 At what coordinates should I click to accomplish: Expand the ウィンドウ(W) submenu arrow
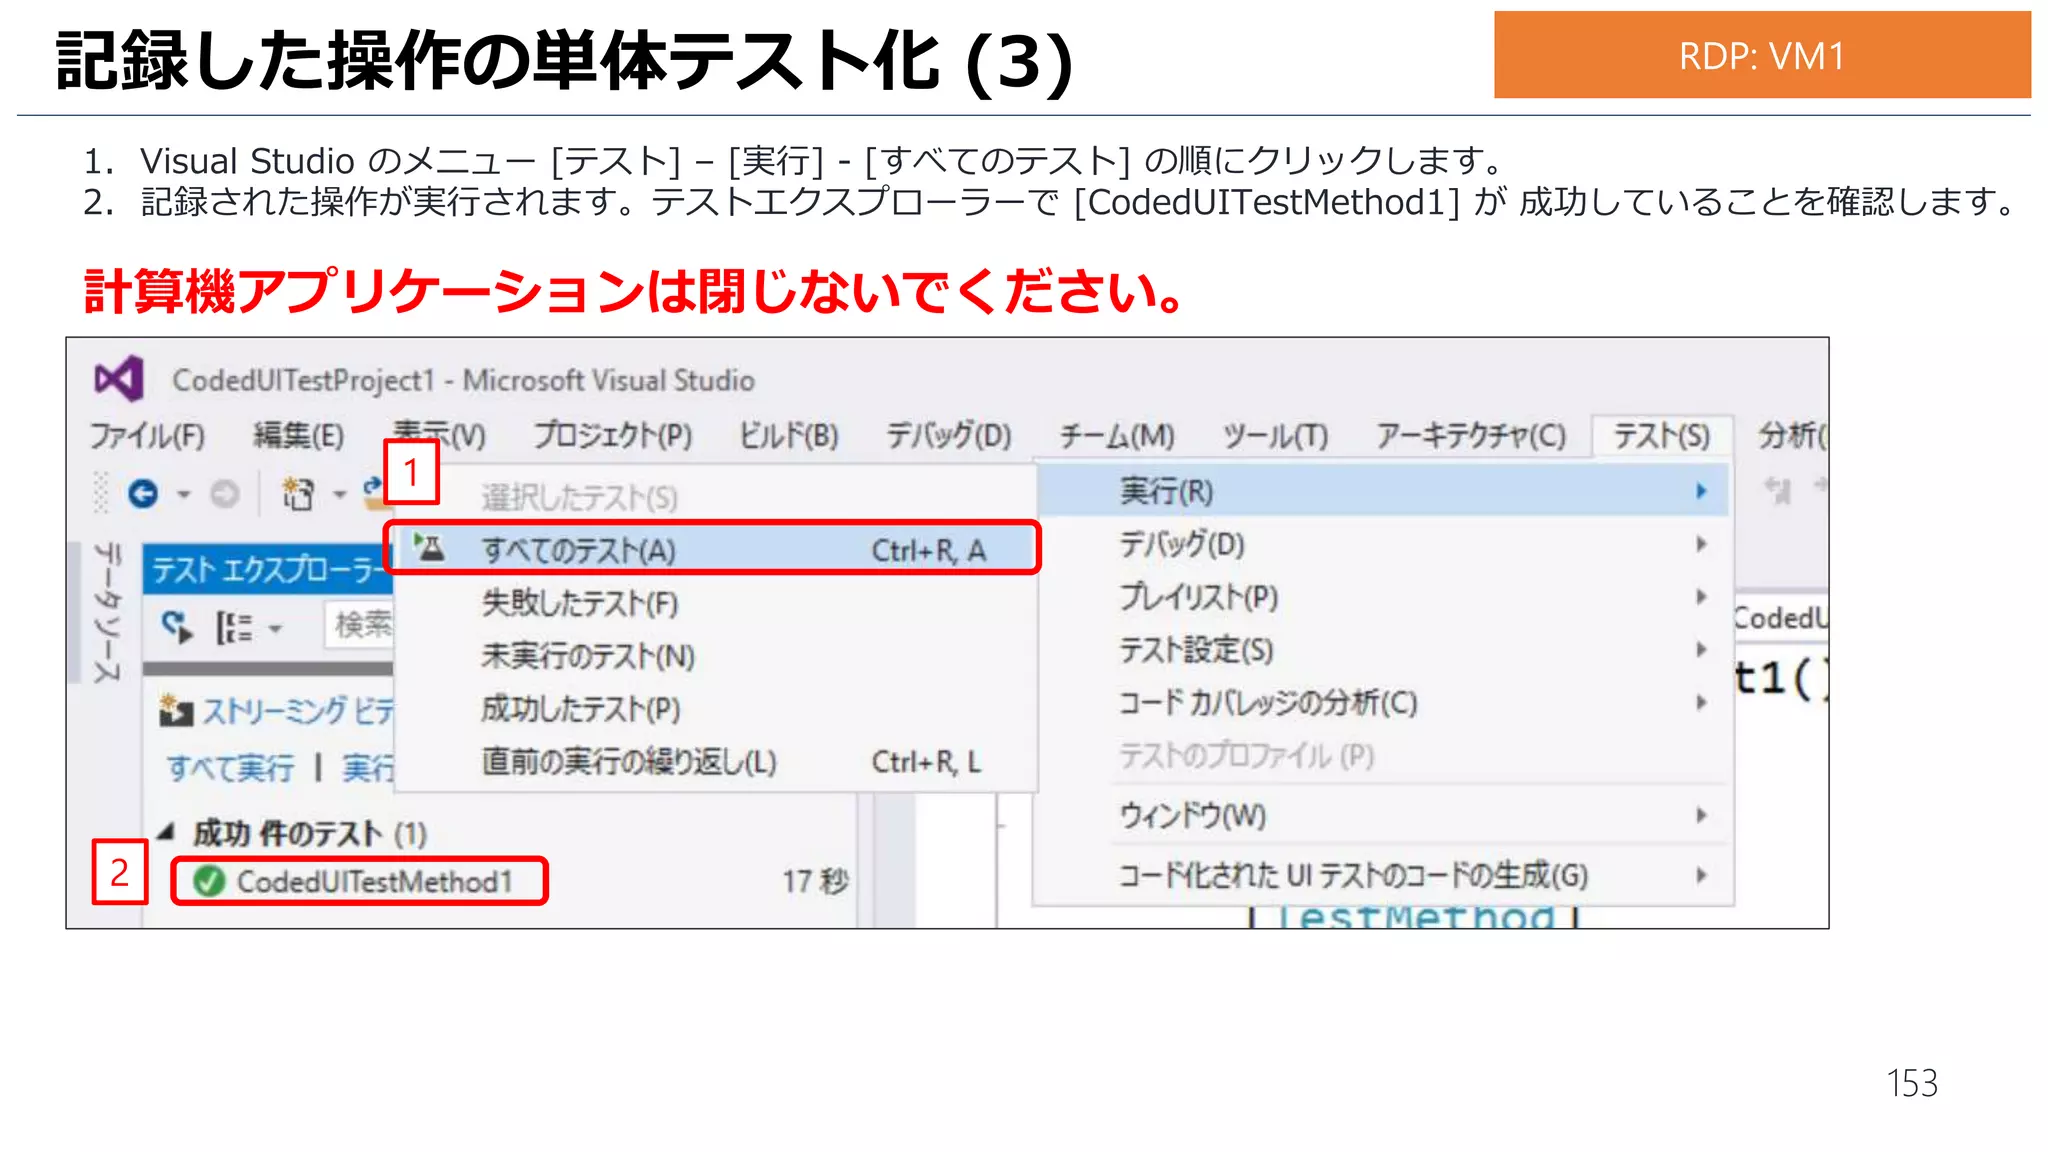1701,816
